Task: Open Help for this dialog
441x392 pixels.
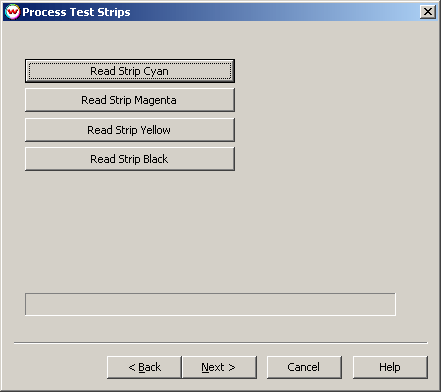Action: coord(390,367)
